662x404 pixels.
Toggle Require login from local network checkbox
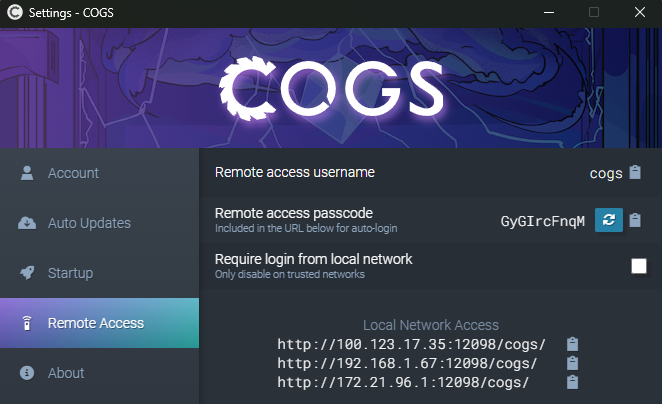click(639, 266)
